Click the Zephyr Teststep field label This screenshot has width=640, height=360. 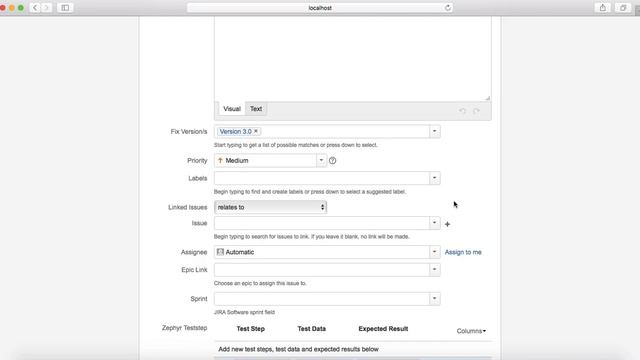(184, 328)
